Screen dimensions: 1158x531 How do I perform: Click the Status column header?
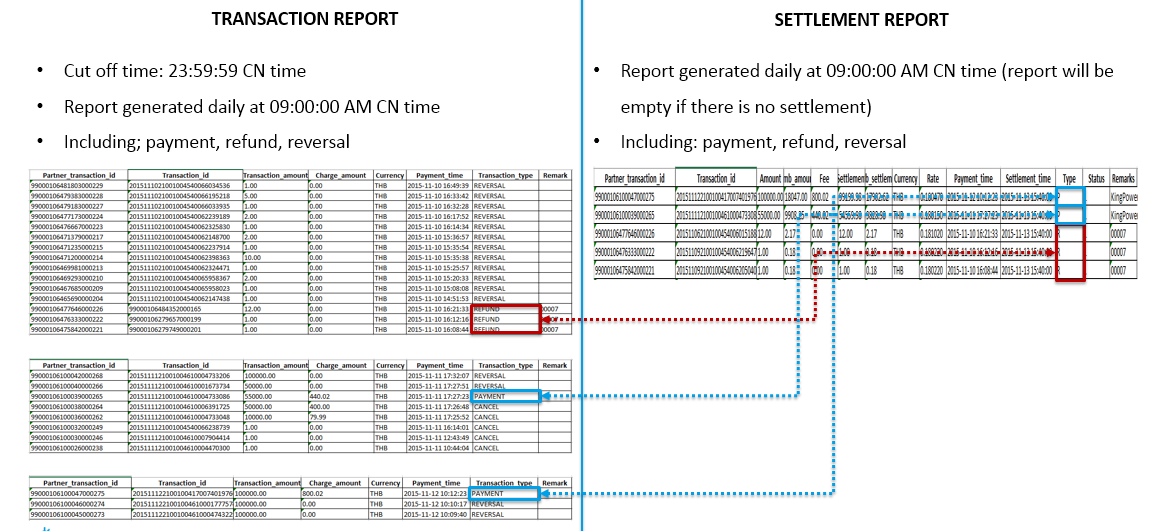point(1096,179)
